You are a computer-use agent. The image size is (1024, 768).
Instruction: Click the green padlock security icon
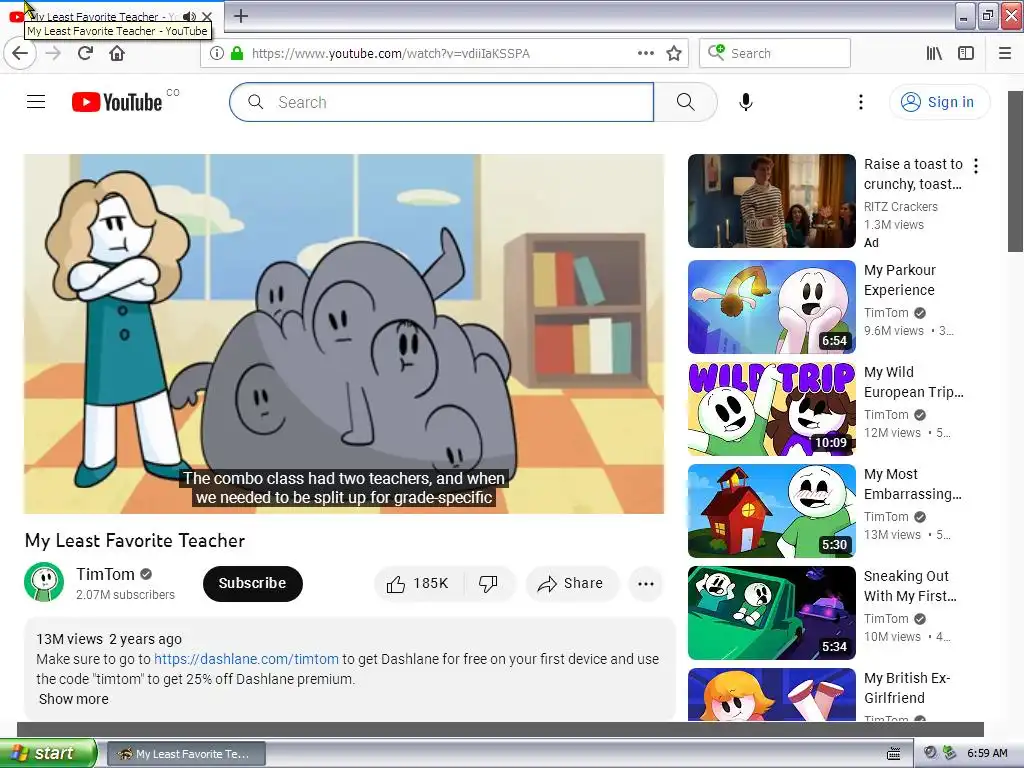(x=236, y=53)
